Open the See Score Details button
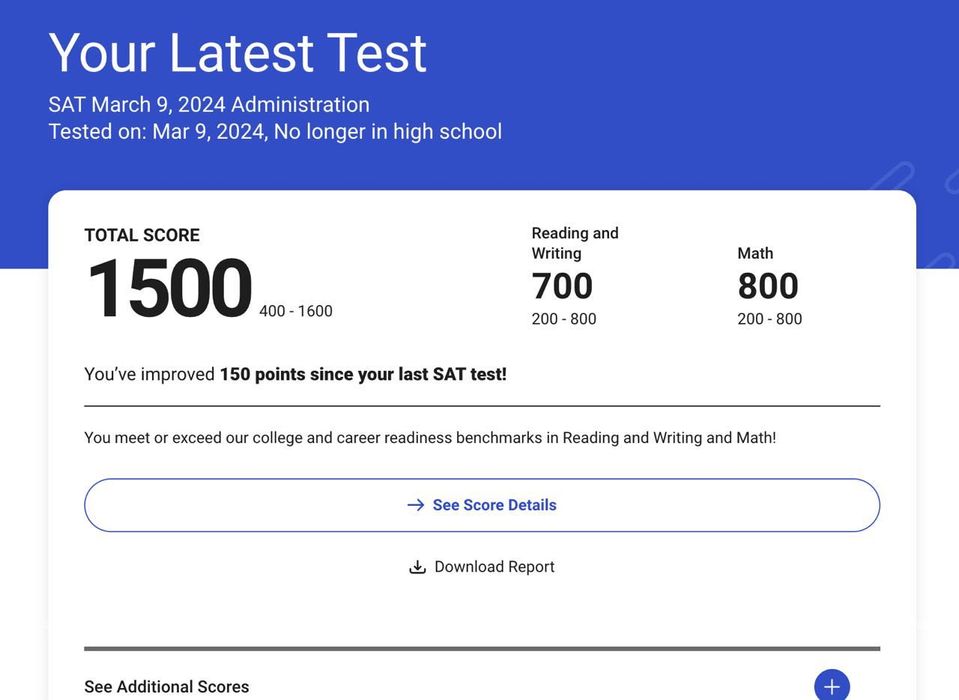 482,505
